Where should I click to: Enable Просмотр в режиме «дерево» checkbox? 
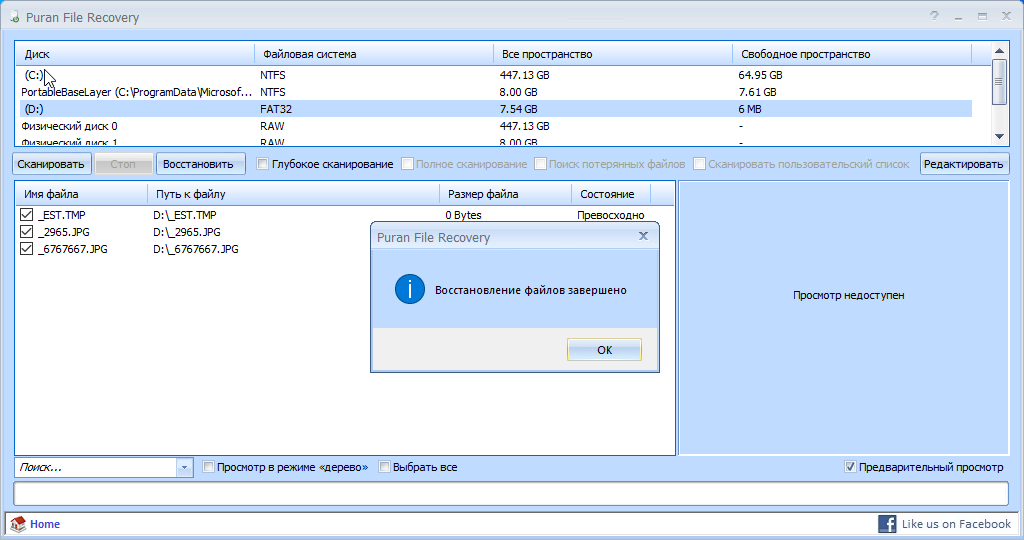(x=208, y=467)
